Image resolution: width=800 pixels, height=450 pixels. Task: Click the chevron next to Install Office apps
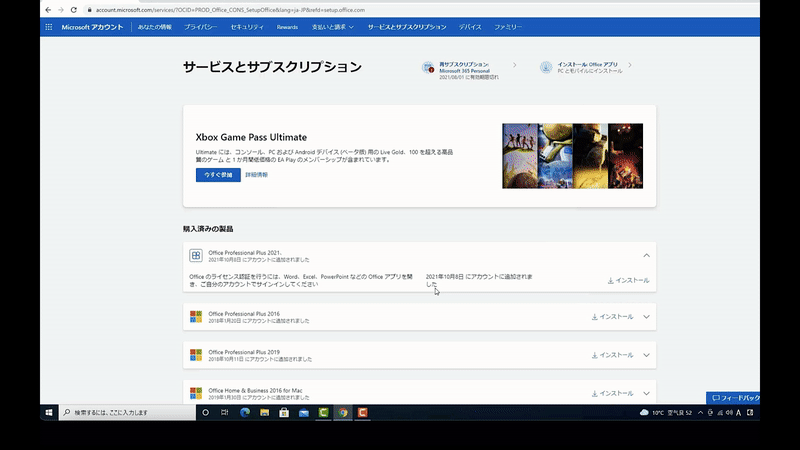click(x=630, y=65)
